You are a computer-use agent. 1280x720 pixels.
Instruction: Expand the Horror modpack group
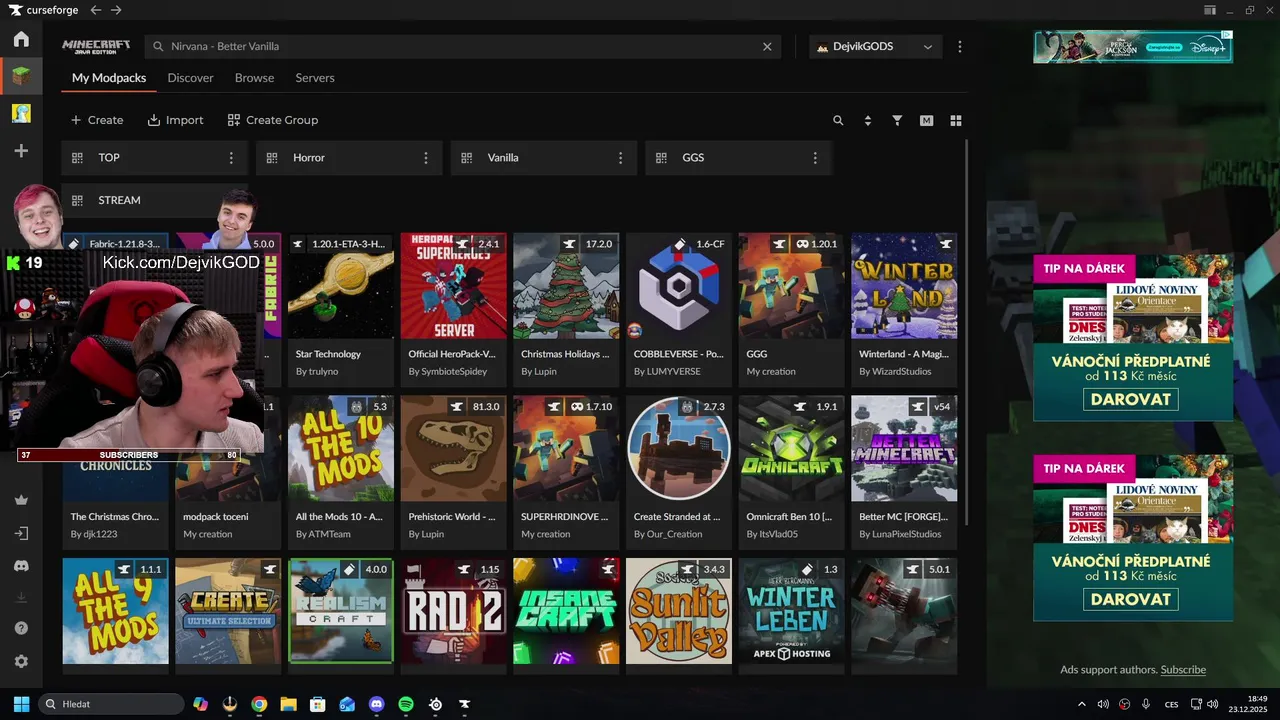point(349,158)
